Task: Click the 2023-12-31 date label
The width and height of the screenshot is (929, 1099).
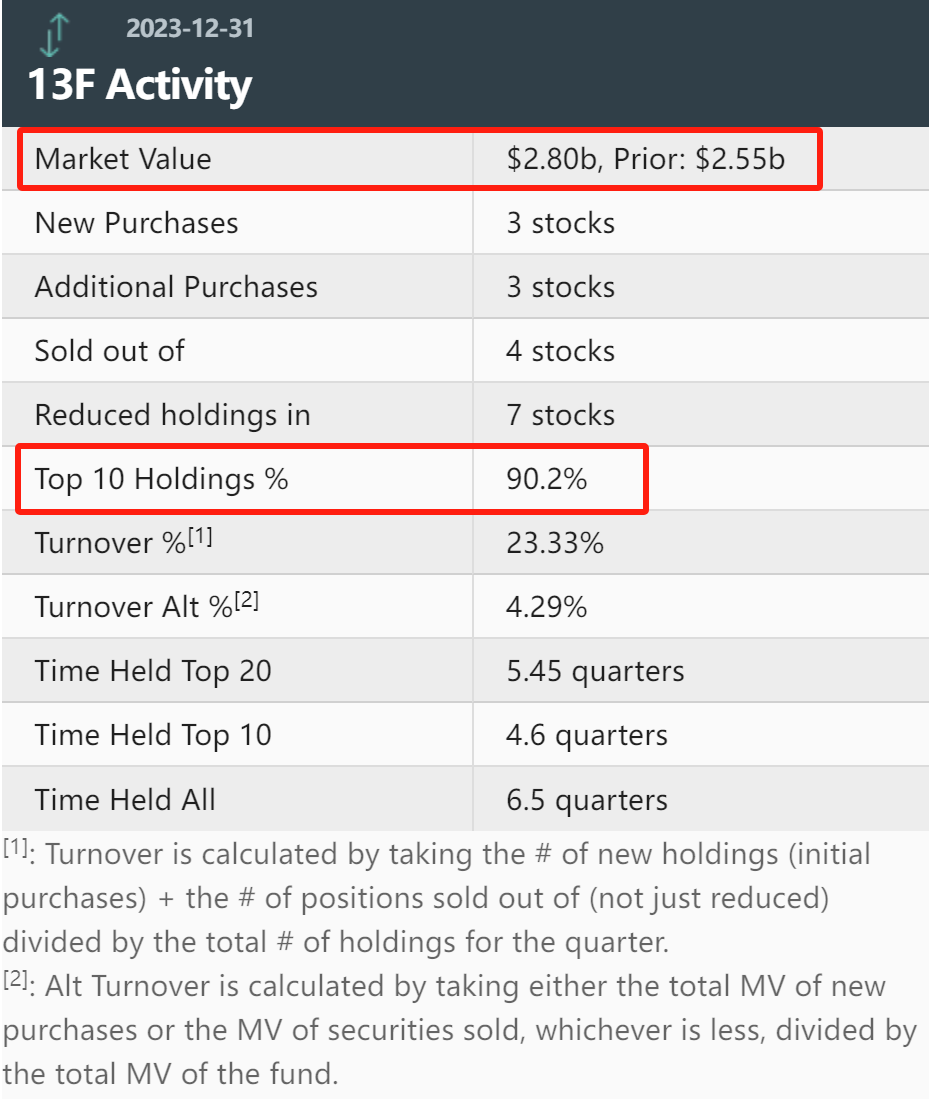Action: [190, 29]
